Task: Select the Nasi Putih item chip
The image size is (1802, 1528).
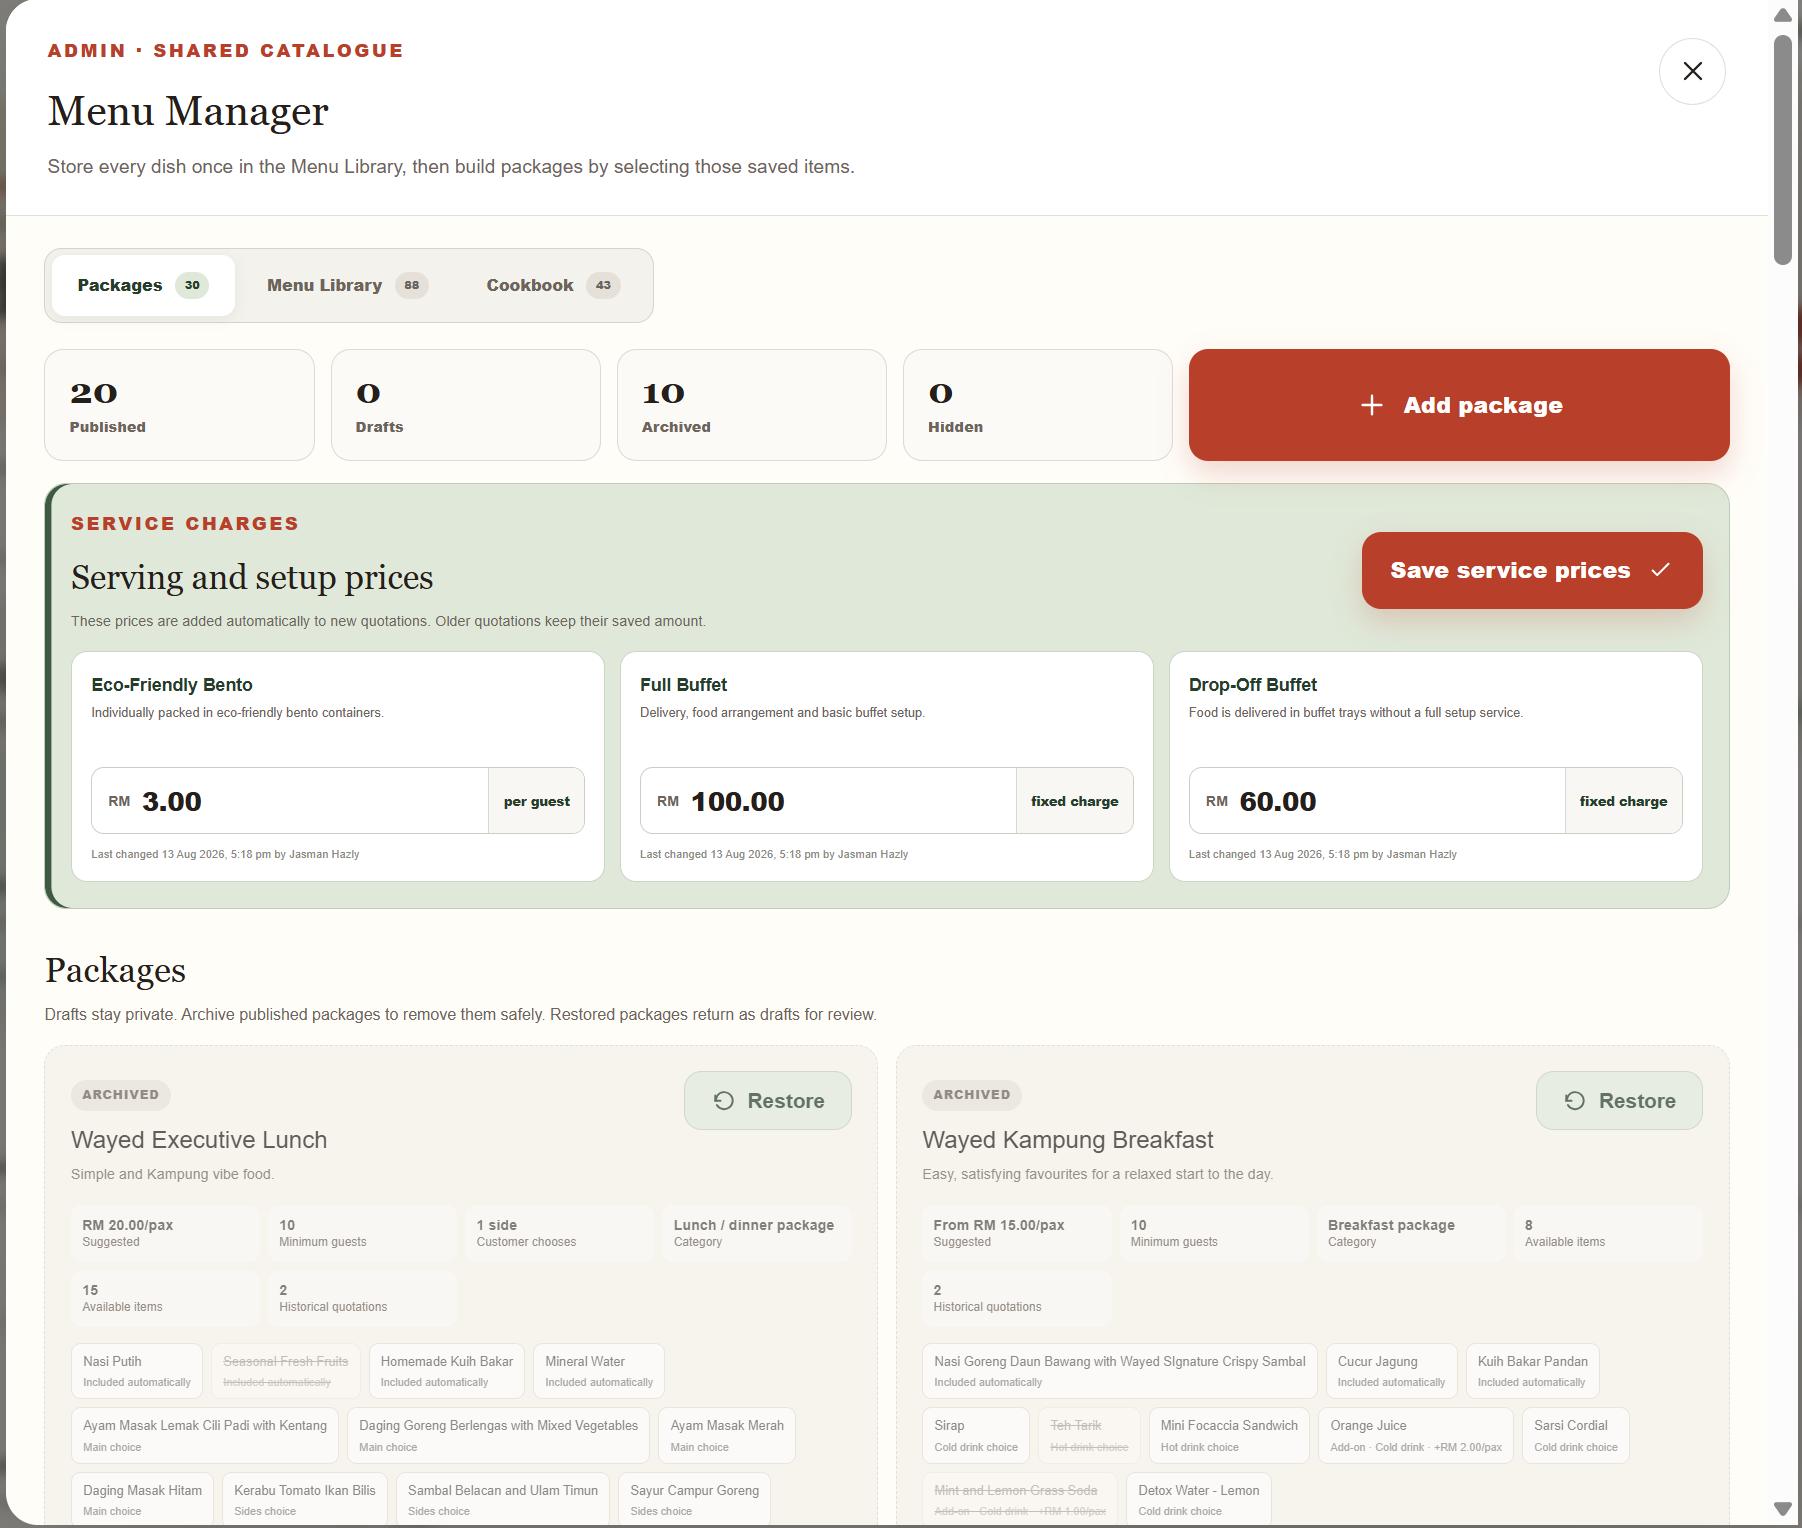Action: [137, 1371]
